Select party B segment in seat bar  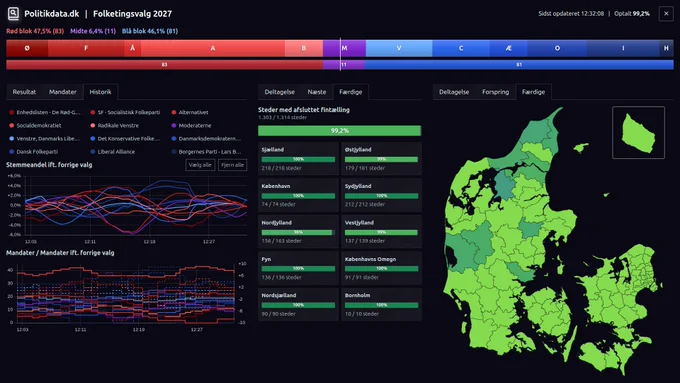304,48
